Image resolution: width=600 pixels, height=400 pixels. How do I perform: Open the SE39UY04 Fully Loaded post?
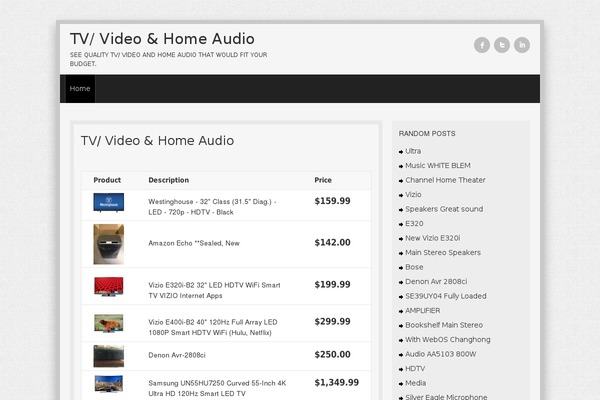(446, 296)
